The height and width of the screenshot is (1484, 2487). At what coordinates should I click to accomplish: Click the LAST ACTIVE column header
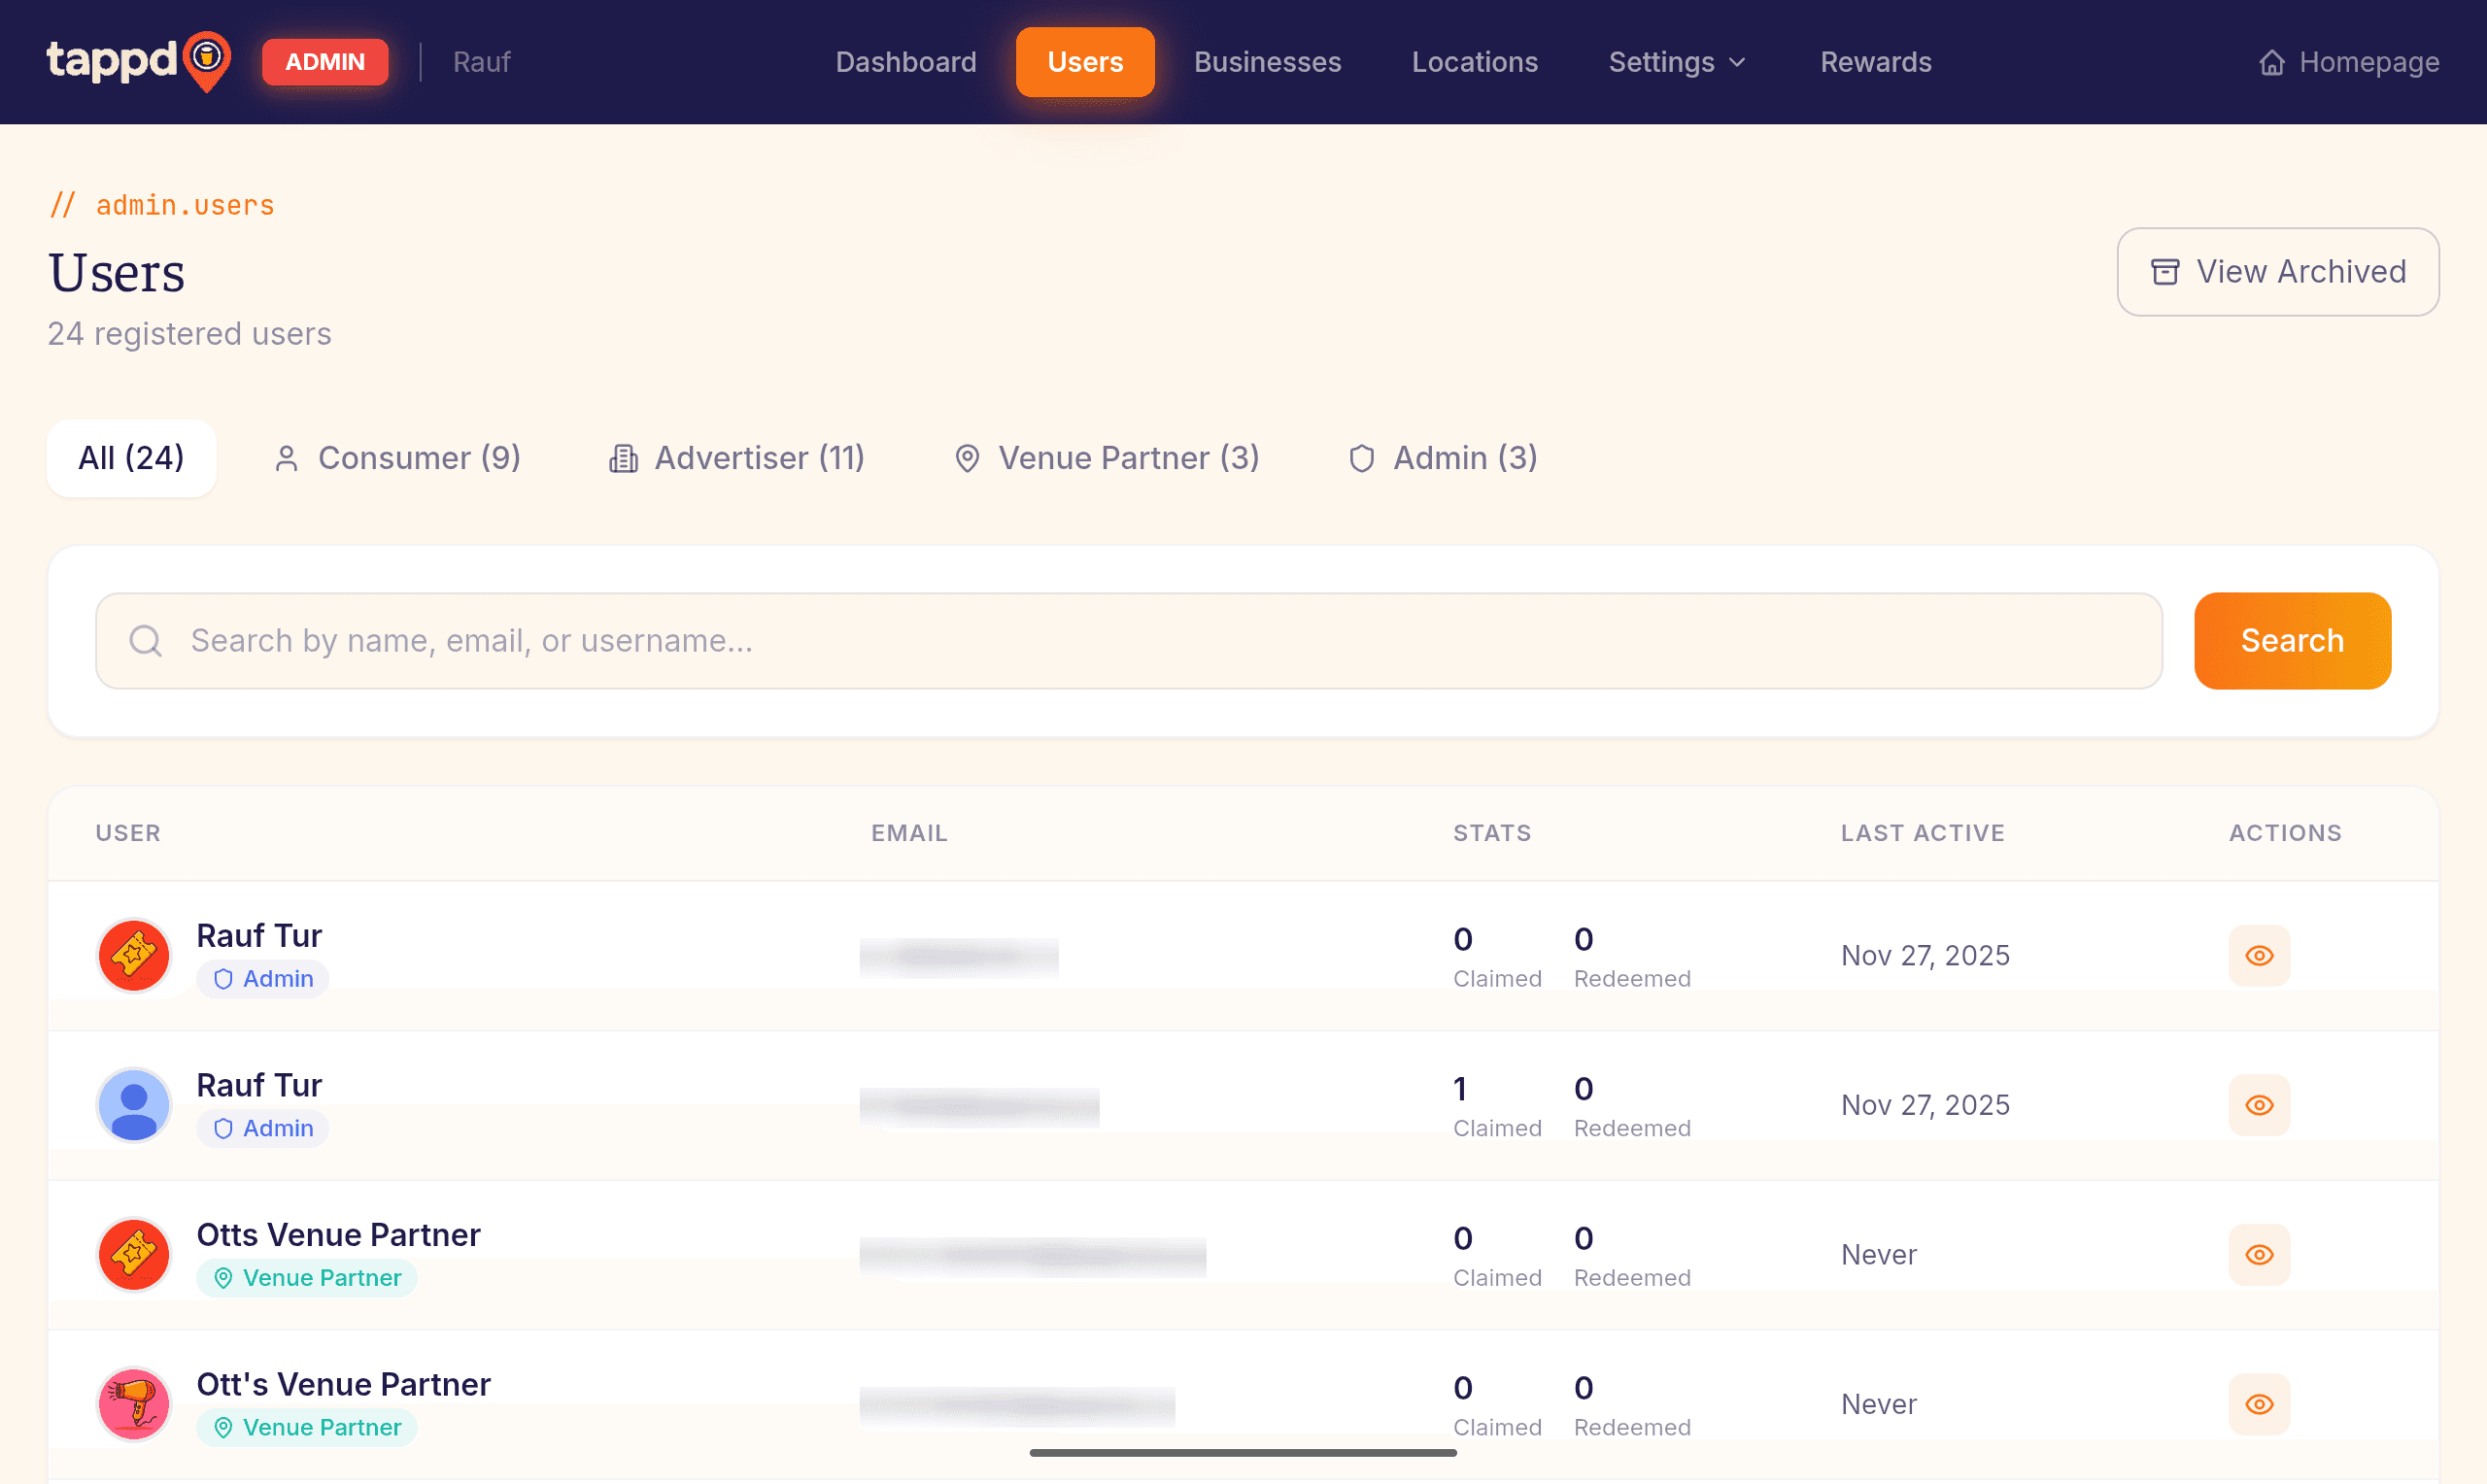[x=1923, y=833]
